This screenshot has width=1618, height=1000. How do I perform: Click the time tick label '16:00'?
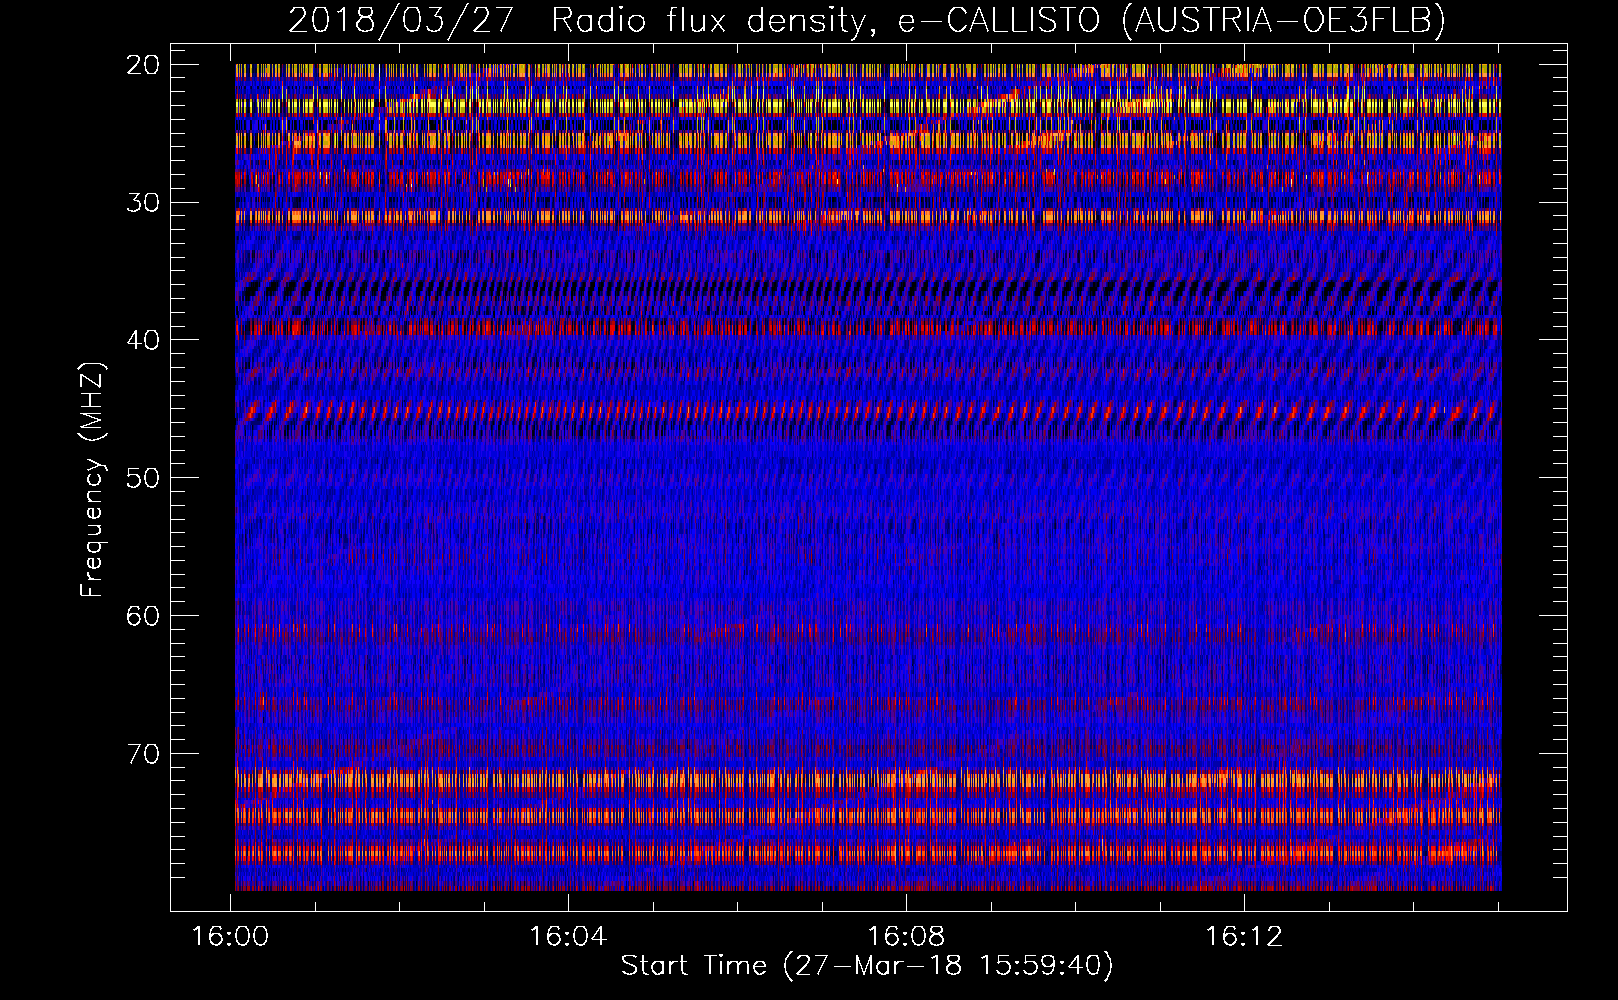point(231,937)
